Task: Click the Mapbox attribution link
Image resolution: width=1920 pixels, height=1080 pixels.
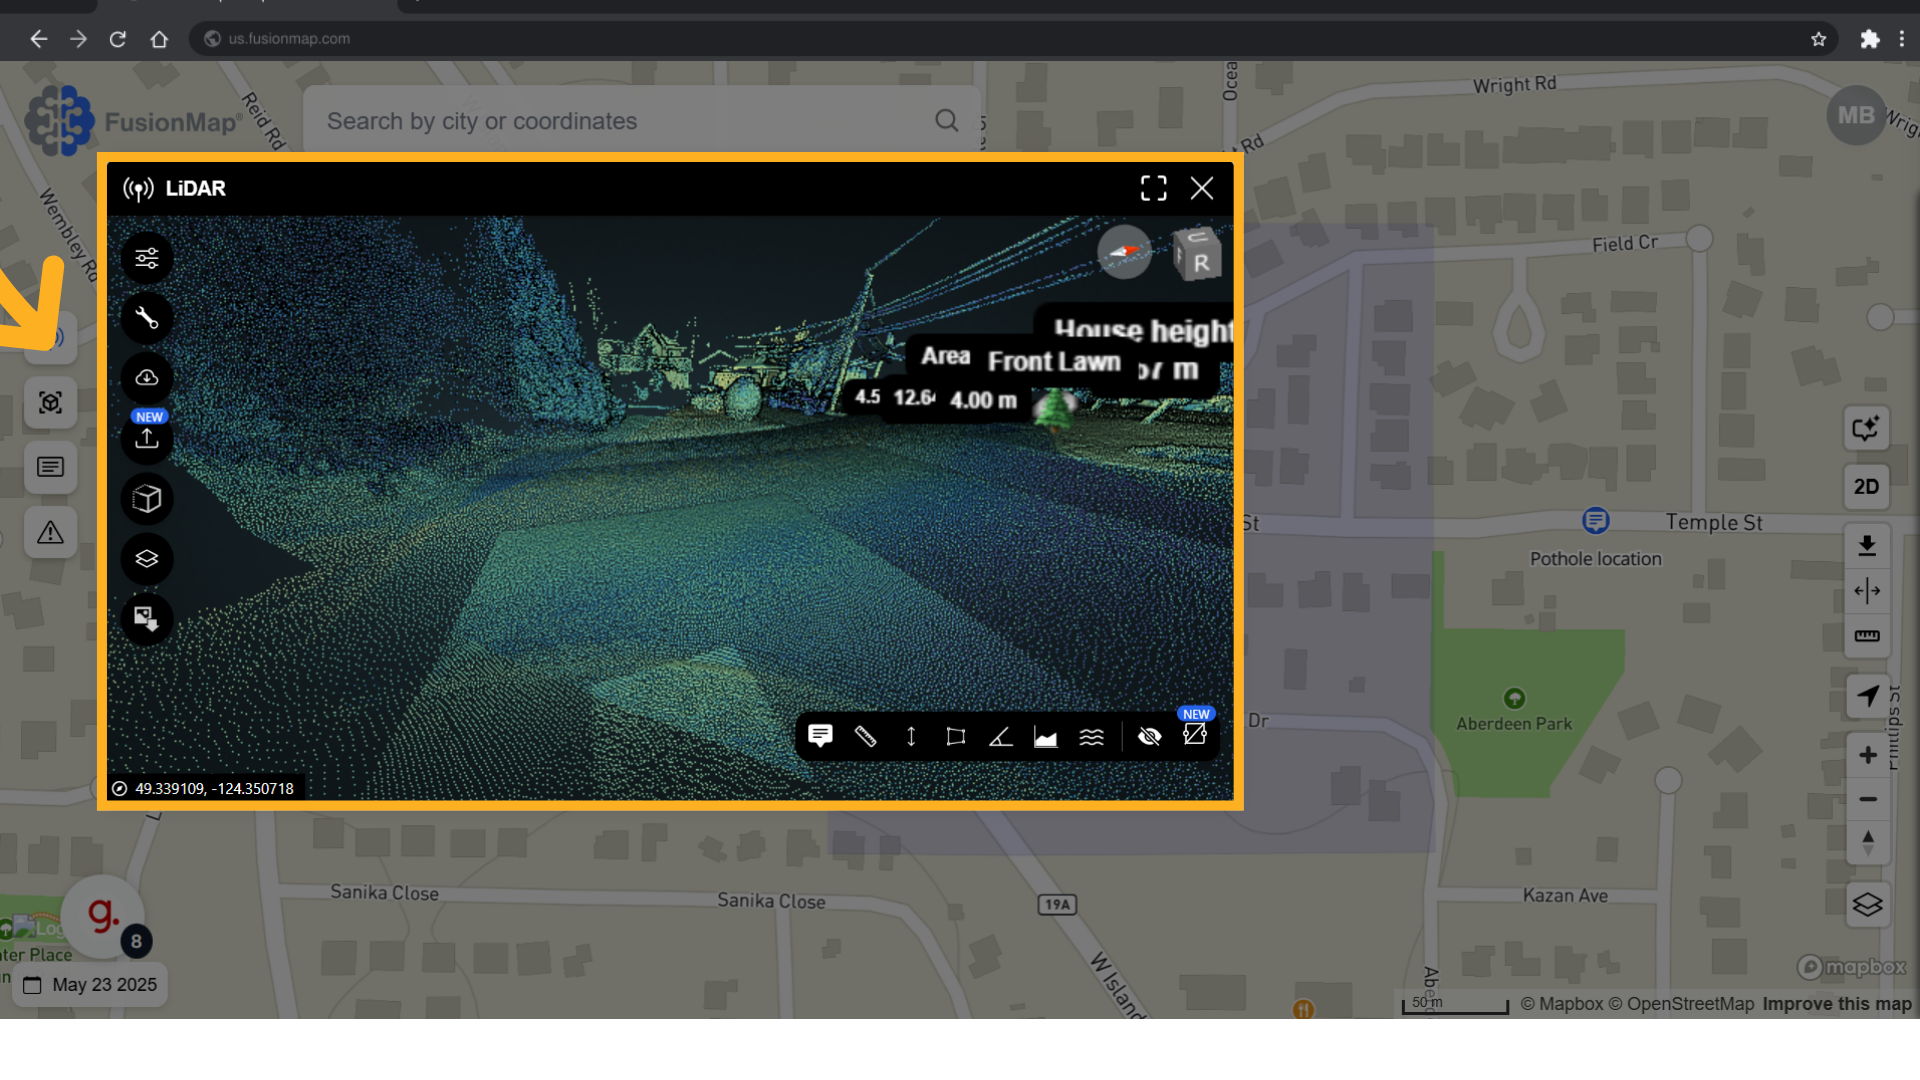Action: (x=1562, y=1004)
